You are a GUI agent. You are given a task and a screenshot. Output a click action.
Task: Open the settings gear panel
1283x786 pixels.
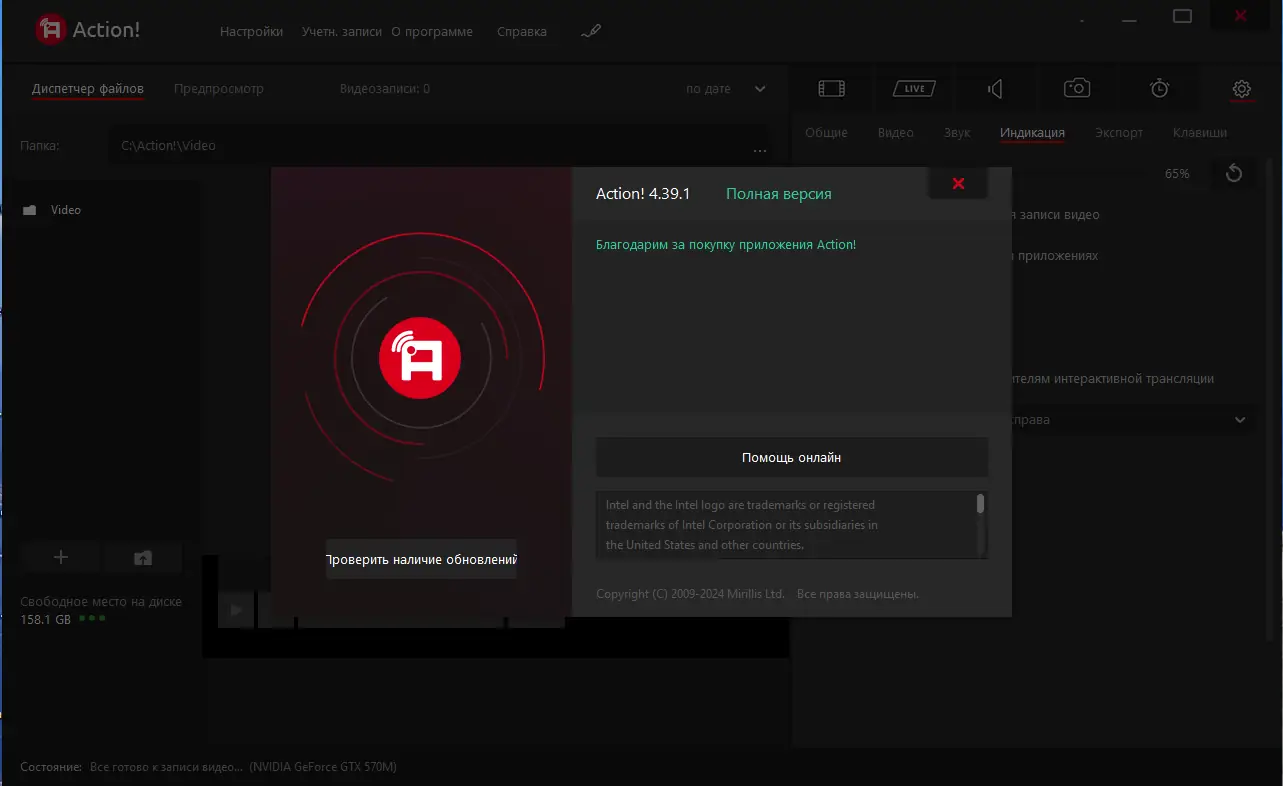(x=1241, y=88)
